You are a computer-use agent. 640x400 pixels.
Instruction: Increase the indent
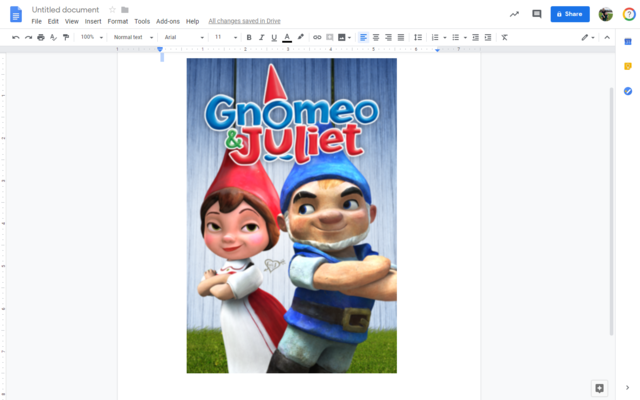(488, 37)
